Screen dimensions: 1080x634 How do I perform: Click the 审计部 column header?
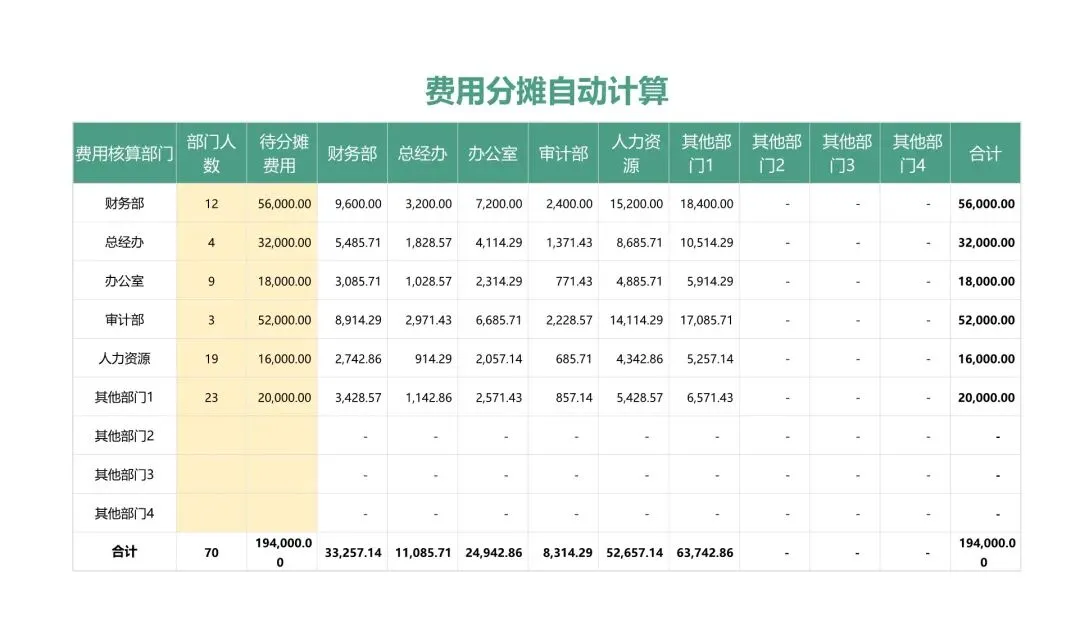[563, 153]
